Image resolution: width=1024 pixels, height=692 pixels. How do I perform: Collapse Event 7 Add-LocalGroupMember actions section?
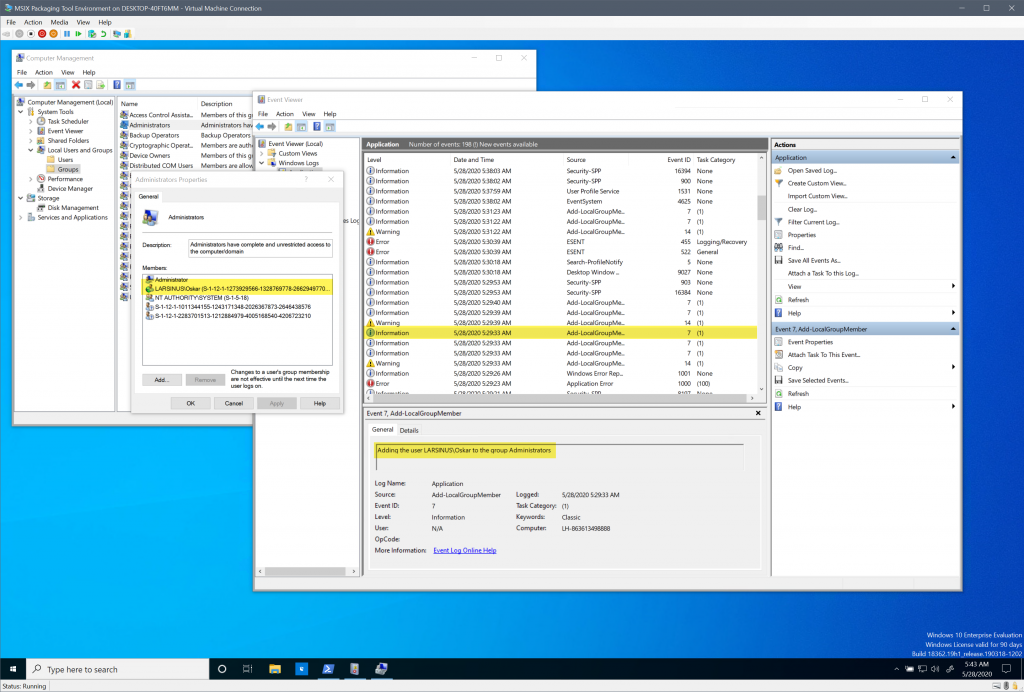[x=953, y=329]
